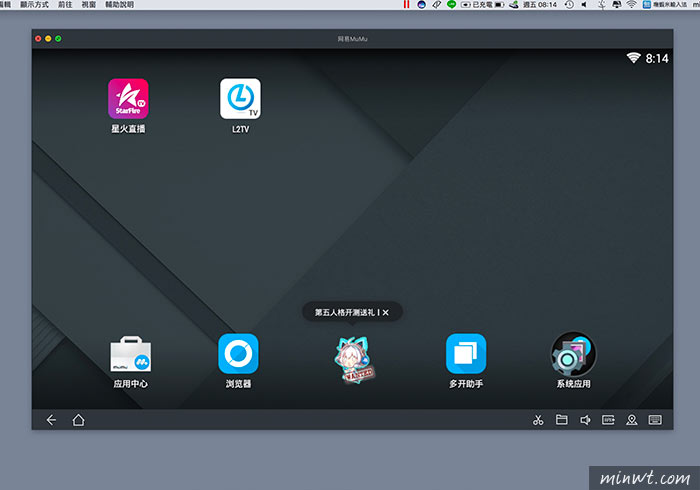700x490 pixels.
Task: Open the 第五人格开测送礼 promotion text
Action: click(345, 312)
